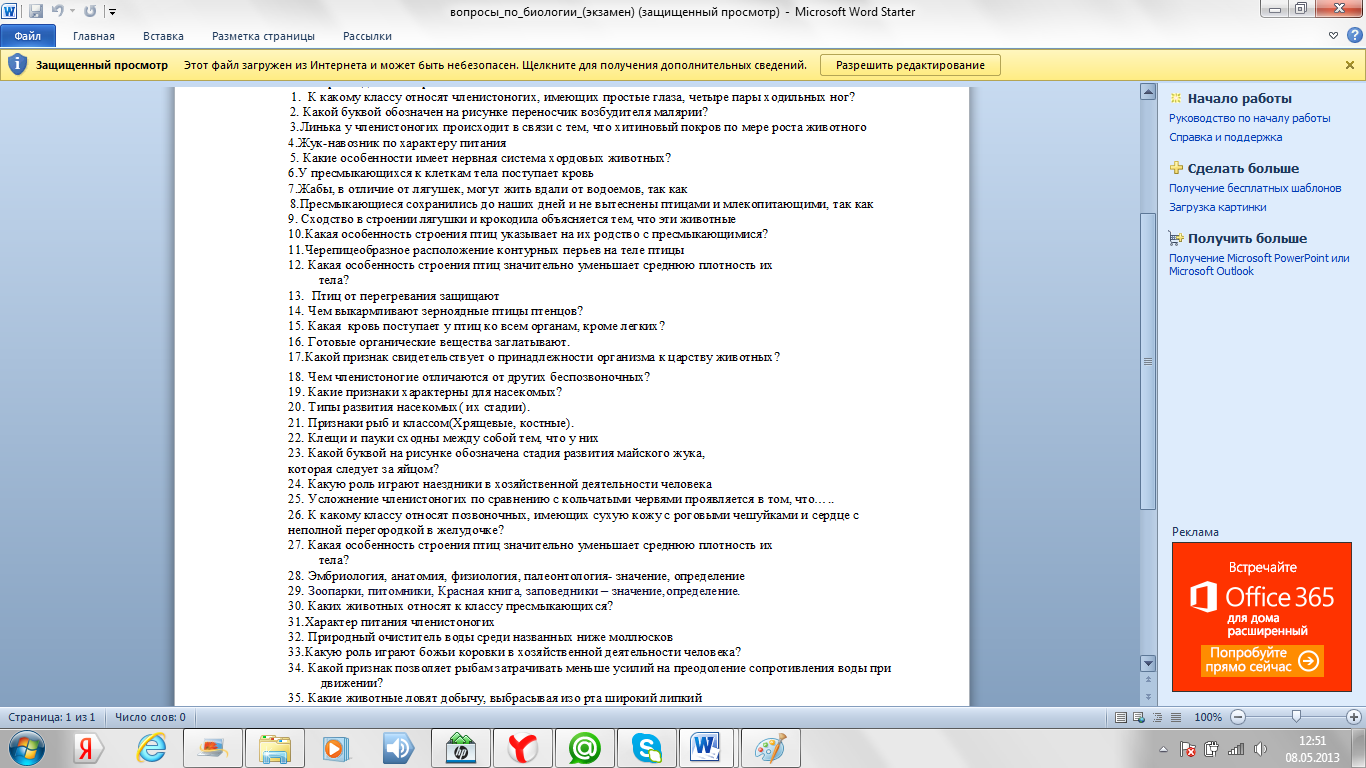
Task: Open the Получение бесплатных шаблонов link
Action: [1255, 188]
